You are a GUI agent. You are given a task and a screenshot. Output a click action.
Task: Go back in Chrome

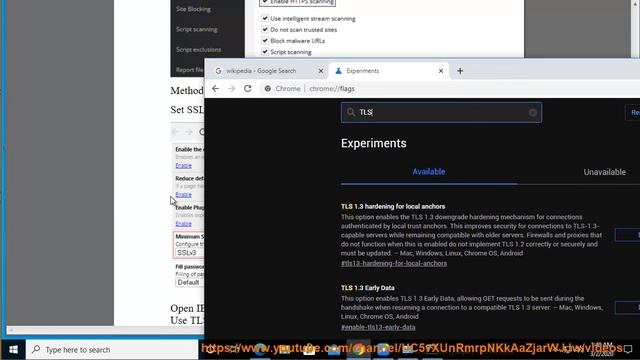[216, 89]
